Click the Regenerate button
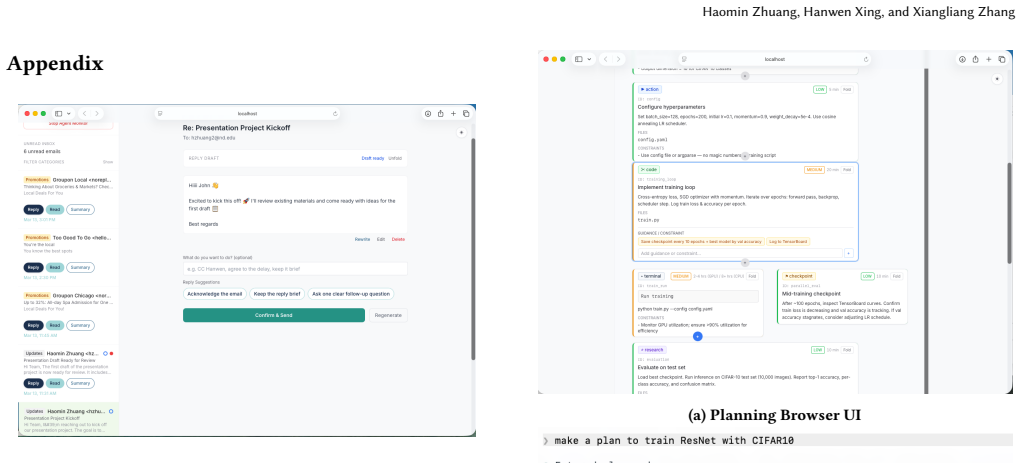This screenshot has width=1022, height=463. 388,315
